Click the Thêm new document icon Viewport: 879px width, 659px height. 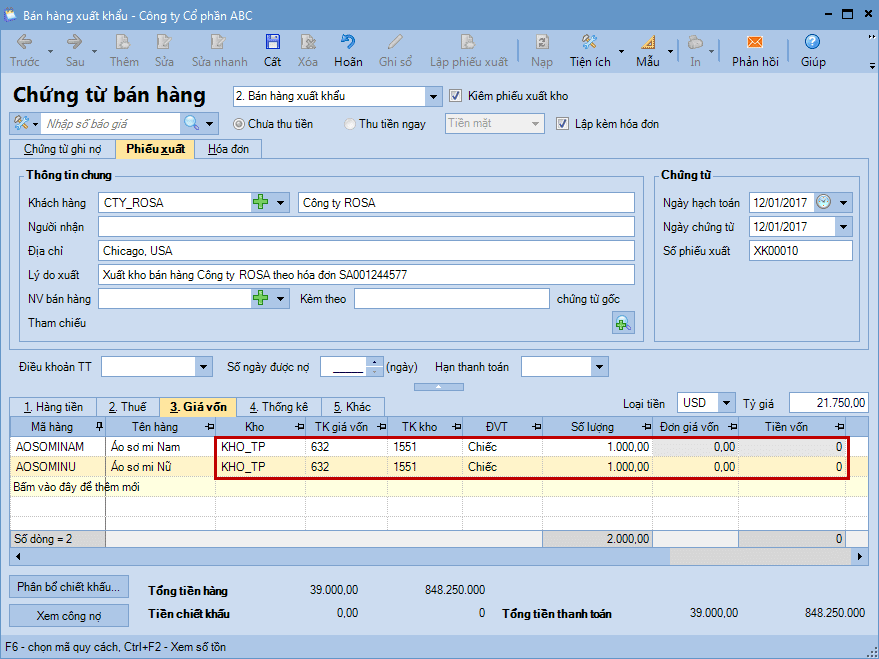(x=123, y=42)
